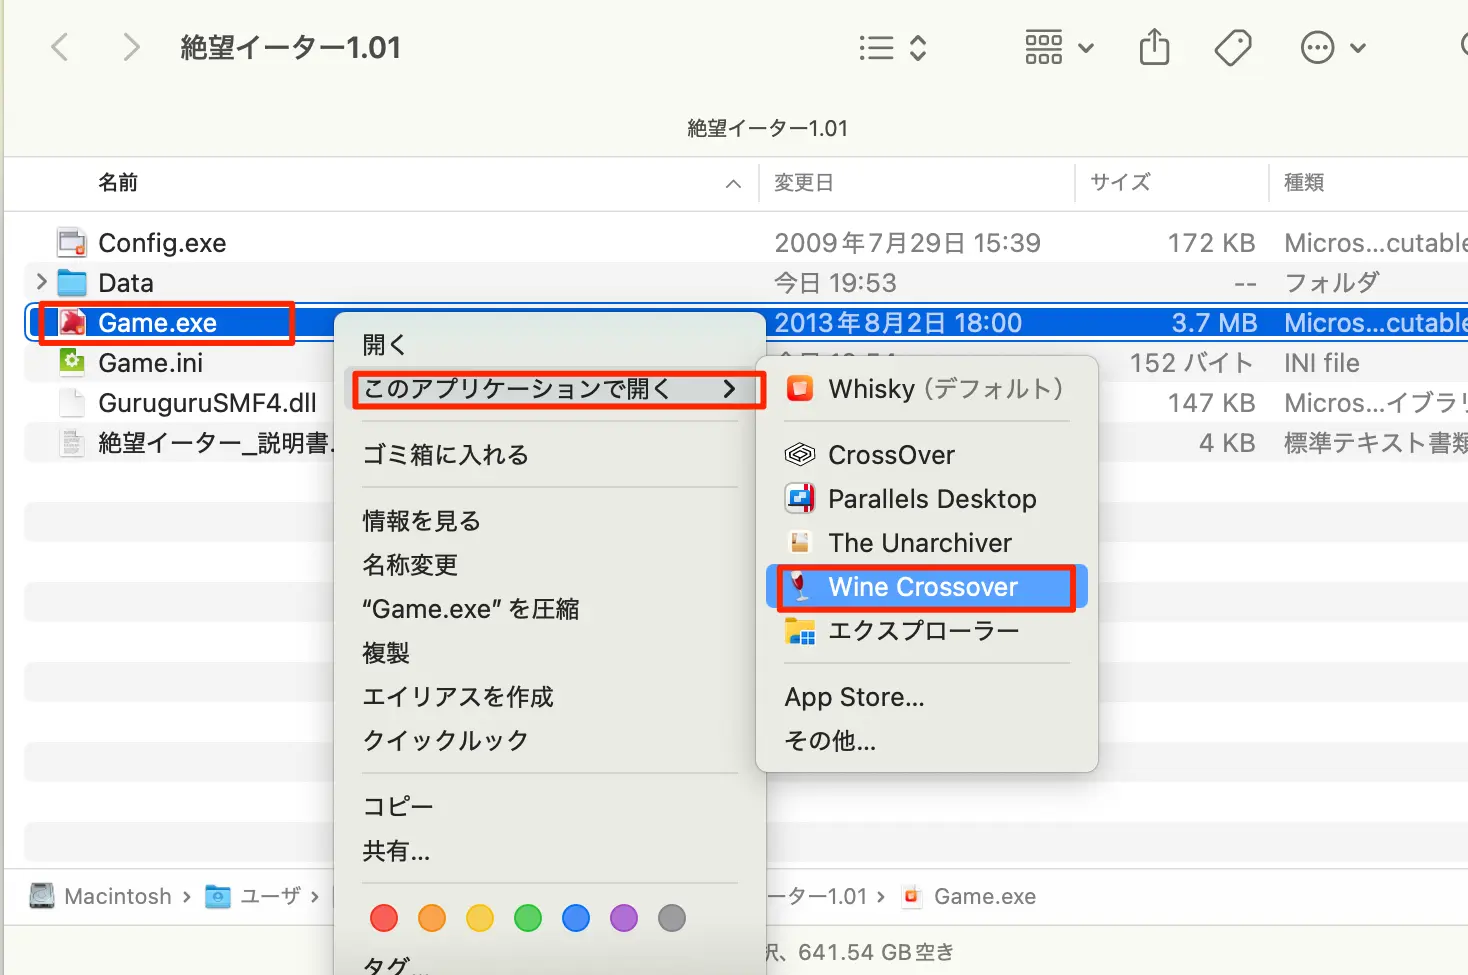Screen dimensions: 1468x975
Task: Select その他... in the submenu
Action: (830, 741)
